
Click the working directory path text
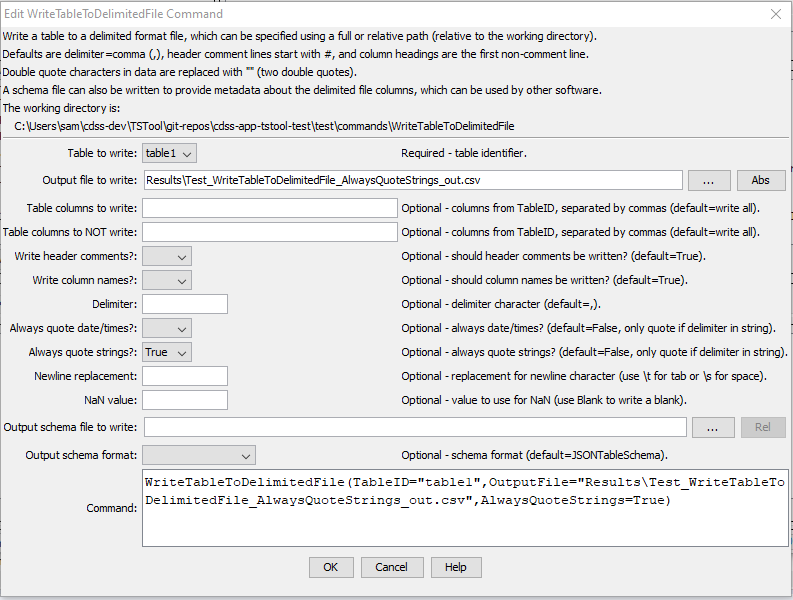[x=264, y=126]
